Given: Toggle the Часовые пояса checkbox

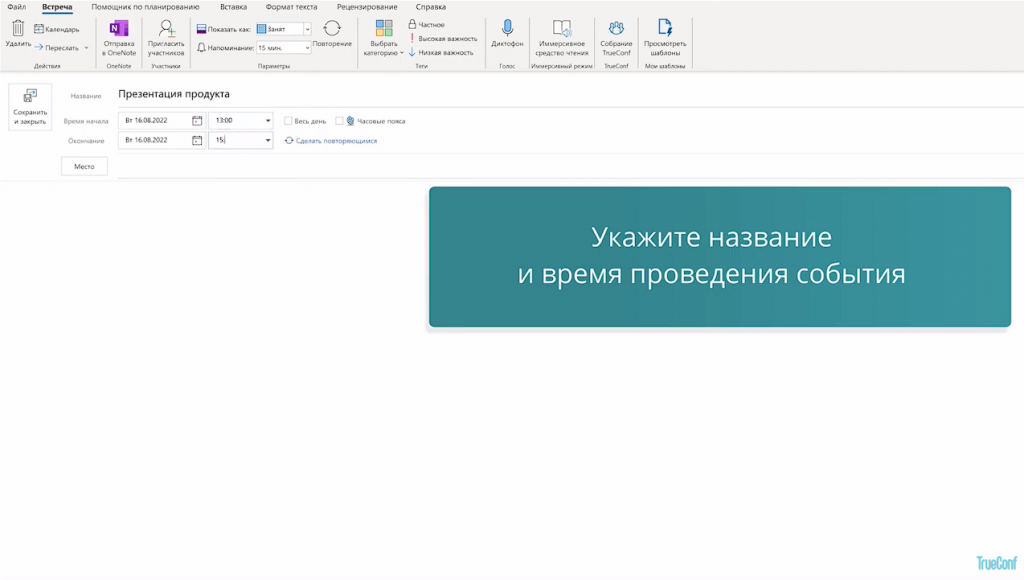Looking at the screenshot, I should [x=339, y=121].
